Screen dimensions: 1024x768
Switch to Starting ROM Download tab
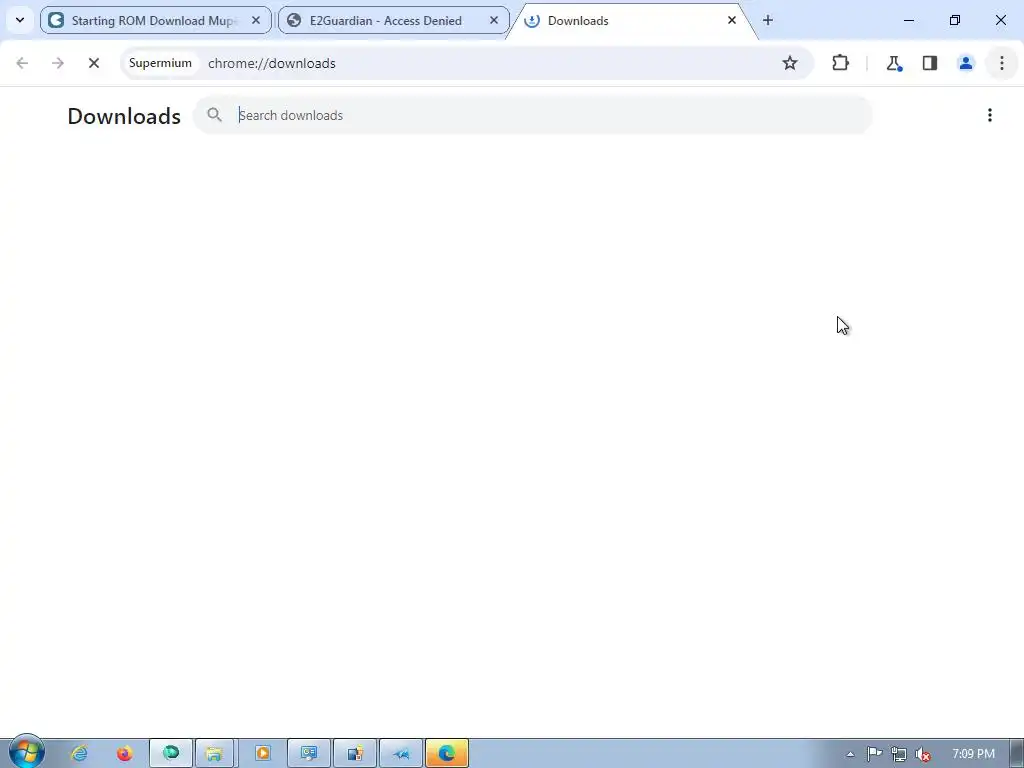tap(155, 20)
